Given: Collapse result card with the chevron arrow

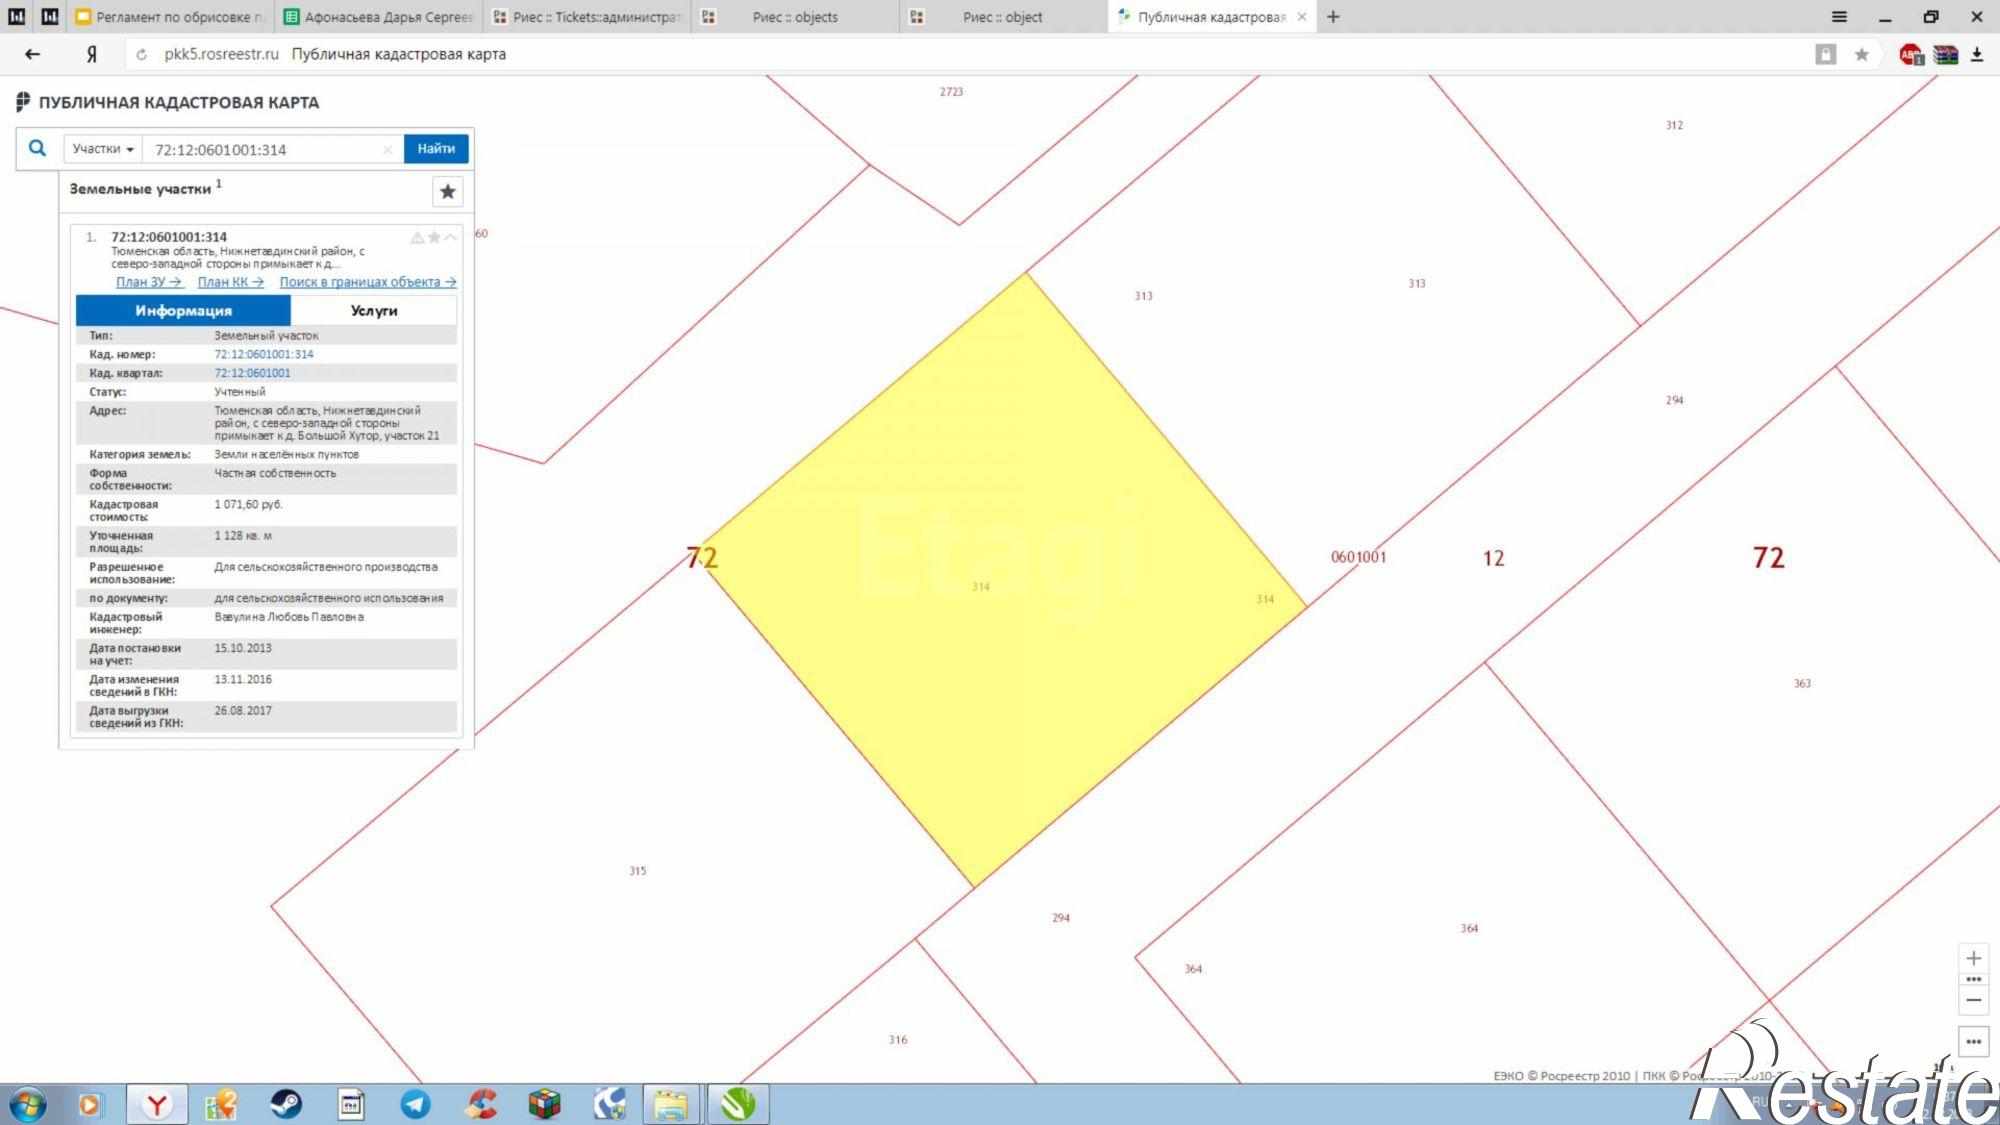Looking at the screenshot, I should (451, 237).
